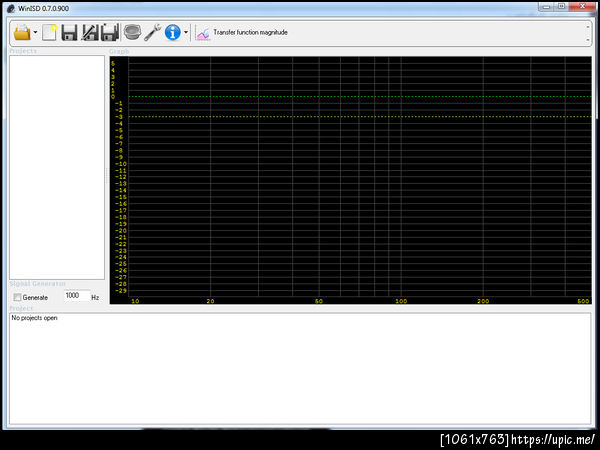Select the Transfer function magnitude graph label
Viewport: 600px width, 450px height.
coord(250,33)
